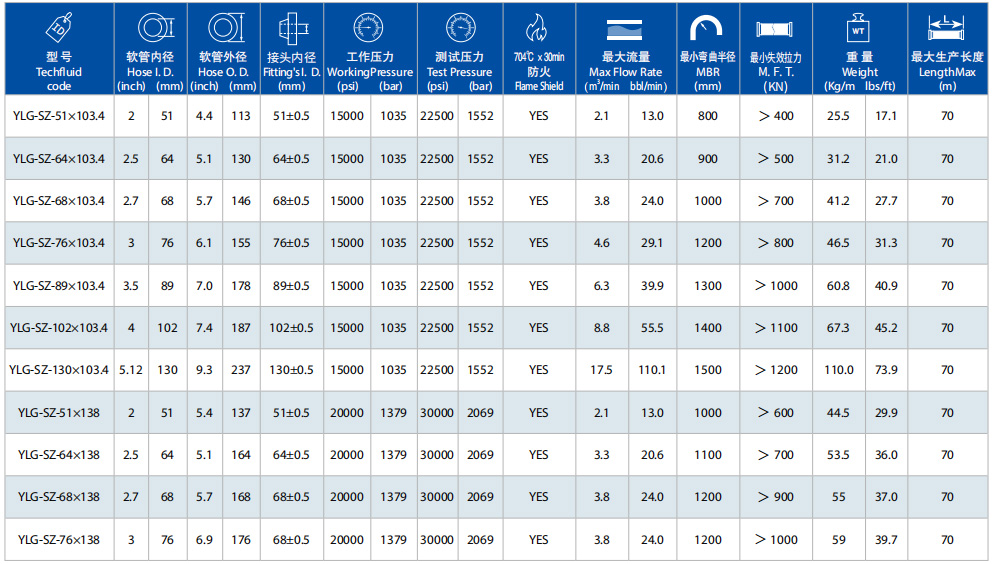Select the 110.0 Kg/m weight value
Image resolution: width=993 pixels, height=564 pixels.
pyautogui.click(x=839, y=370)
